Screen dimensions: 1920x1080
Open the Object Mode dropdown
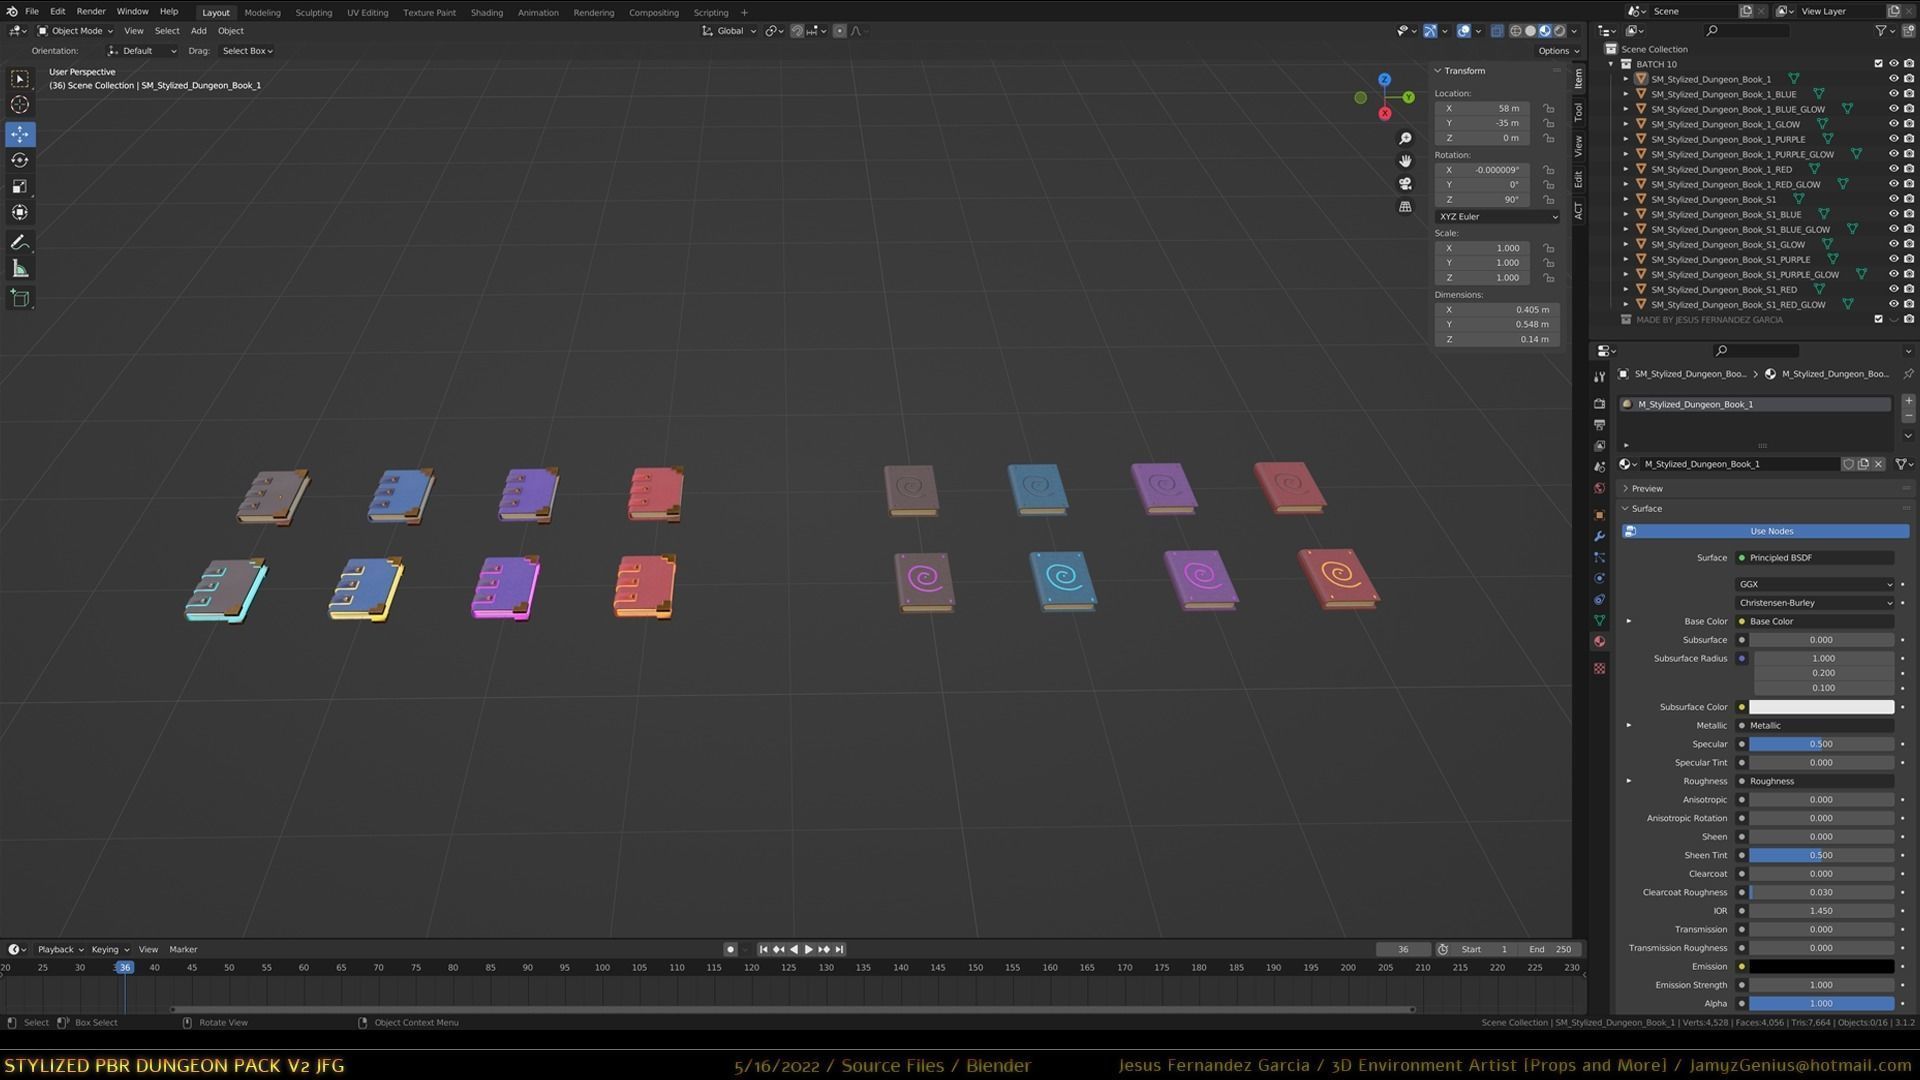tap(75, 31)
